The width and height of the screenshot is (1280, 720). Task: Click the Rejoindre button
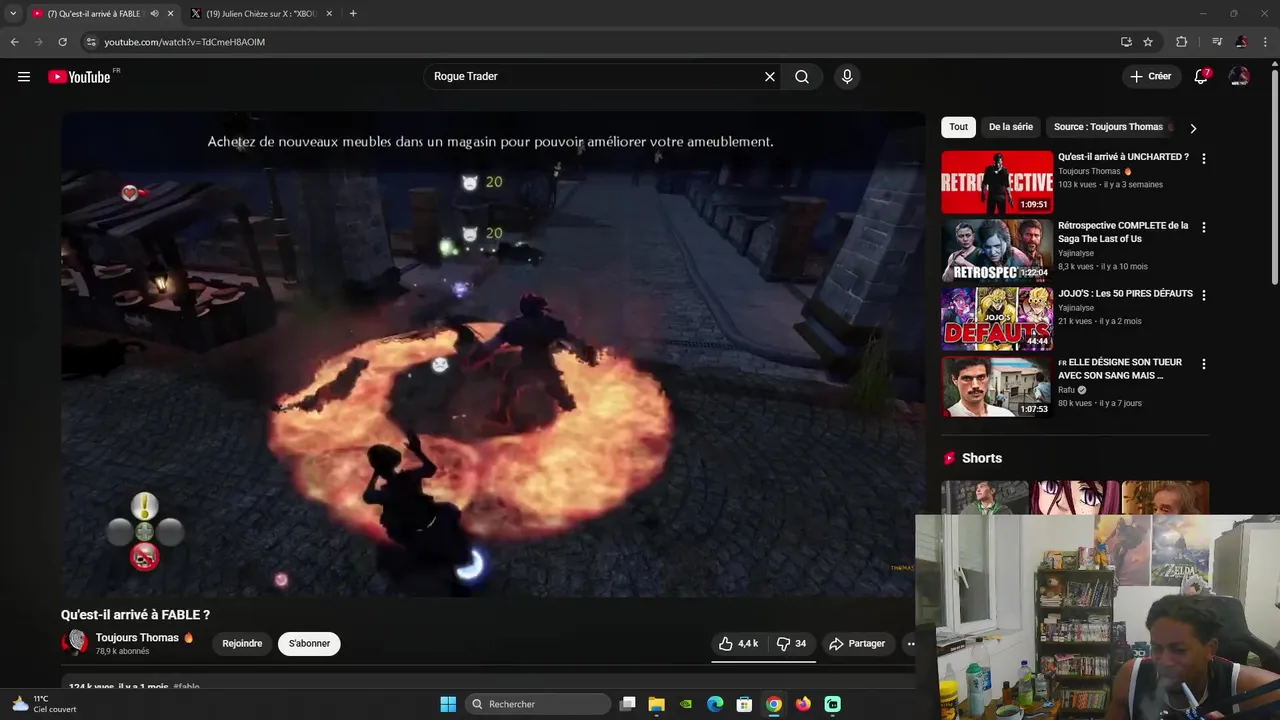(242, 644)
